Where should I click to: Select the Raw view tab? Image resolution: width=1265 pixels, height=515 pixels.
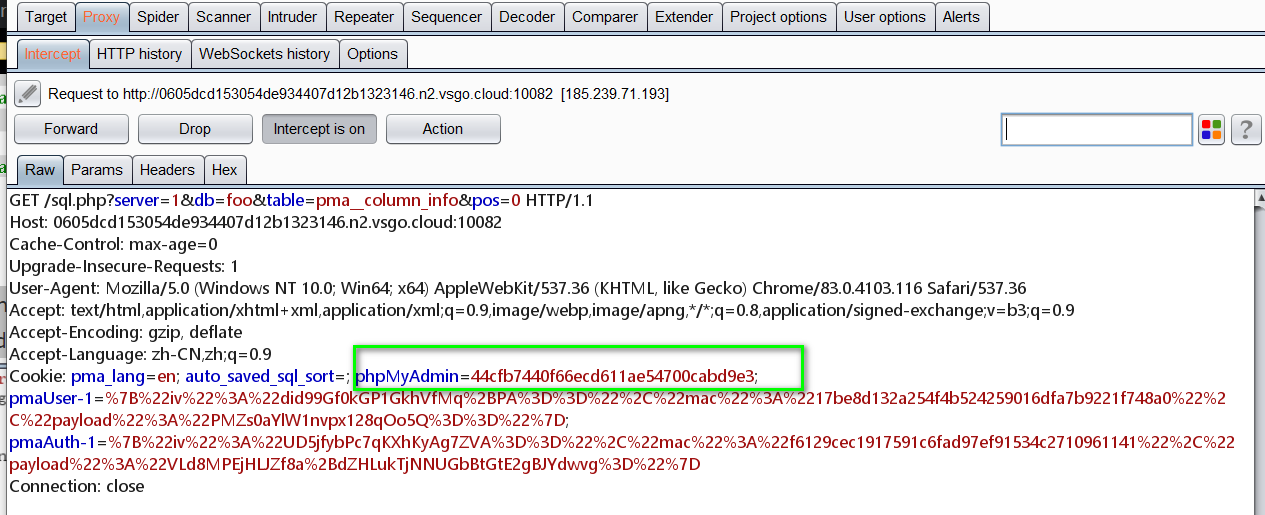coord(40,170)
